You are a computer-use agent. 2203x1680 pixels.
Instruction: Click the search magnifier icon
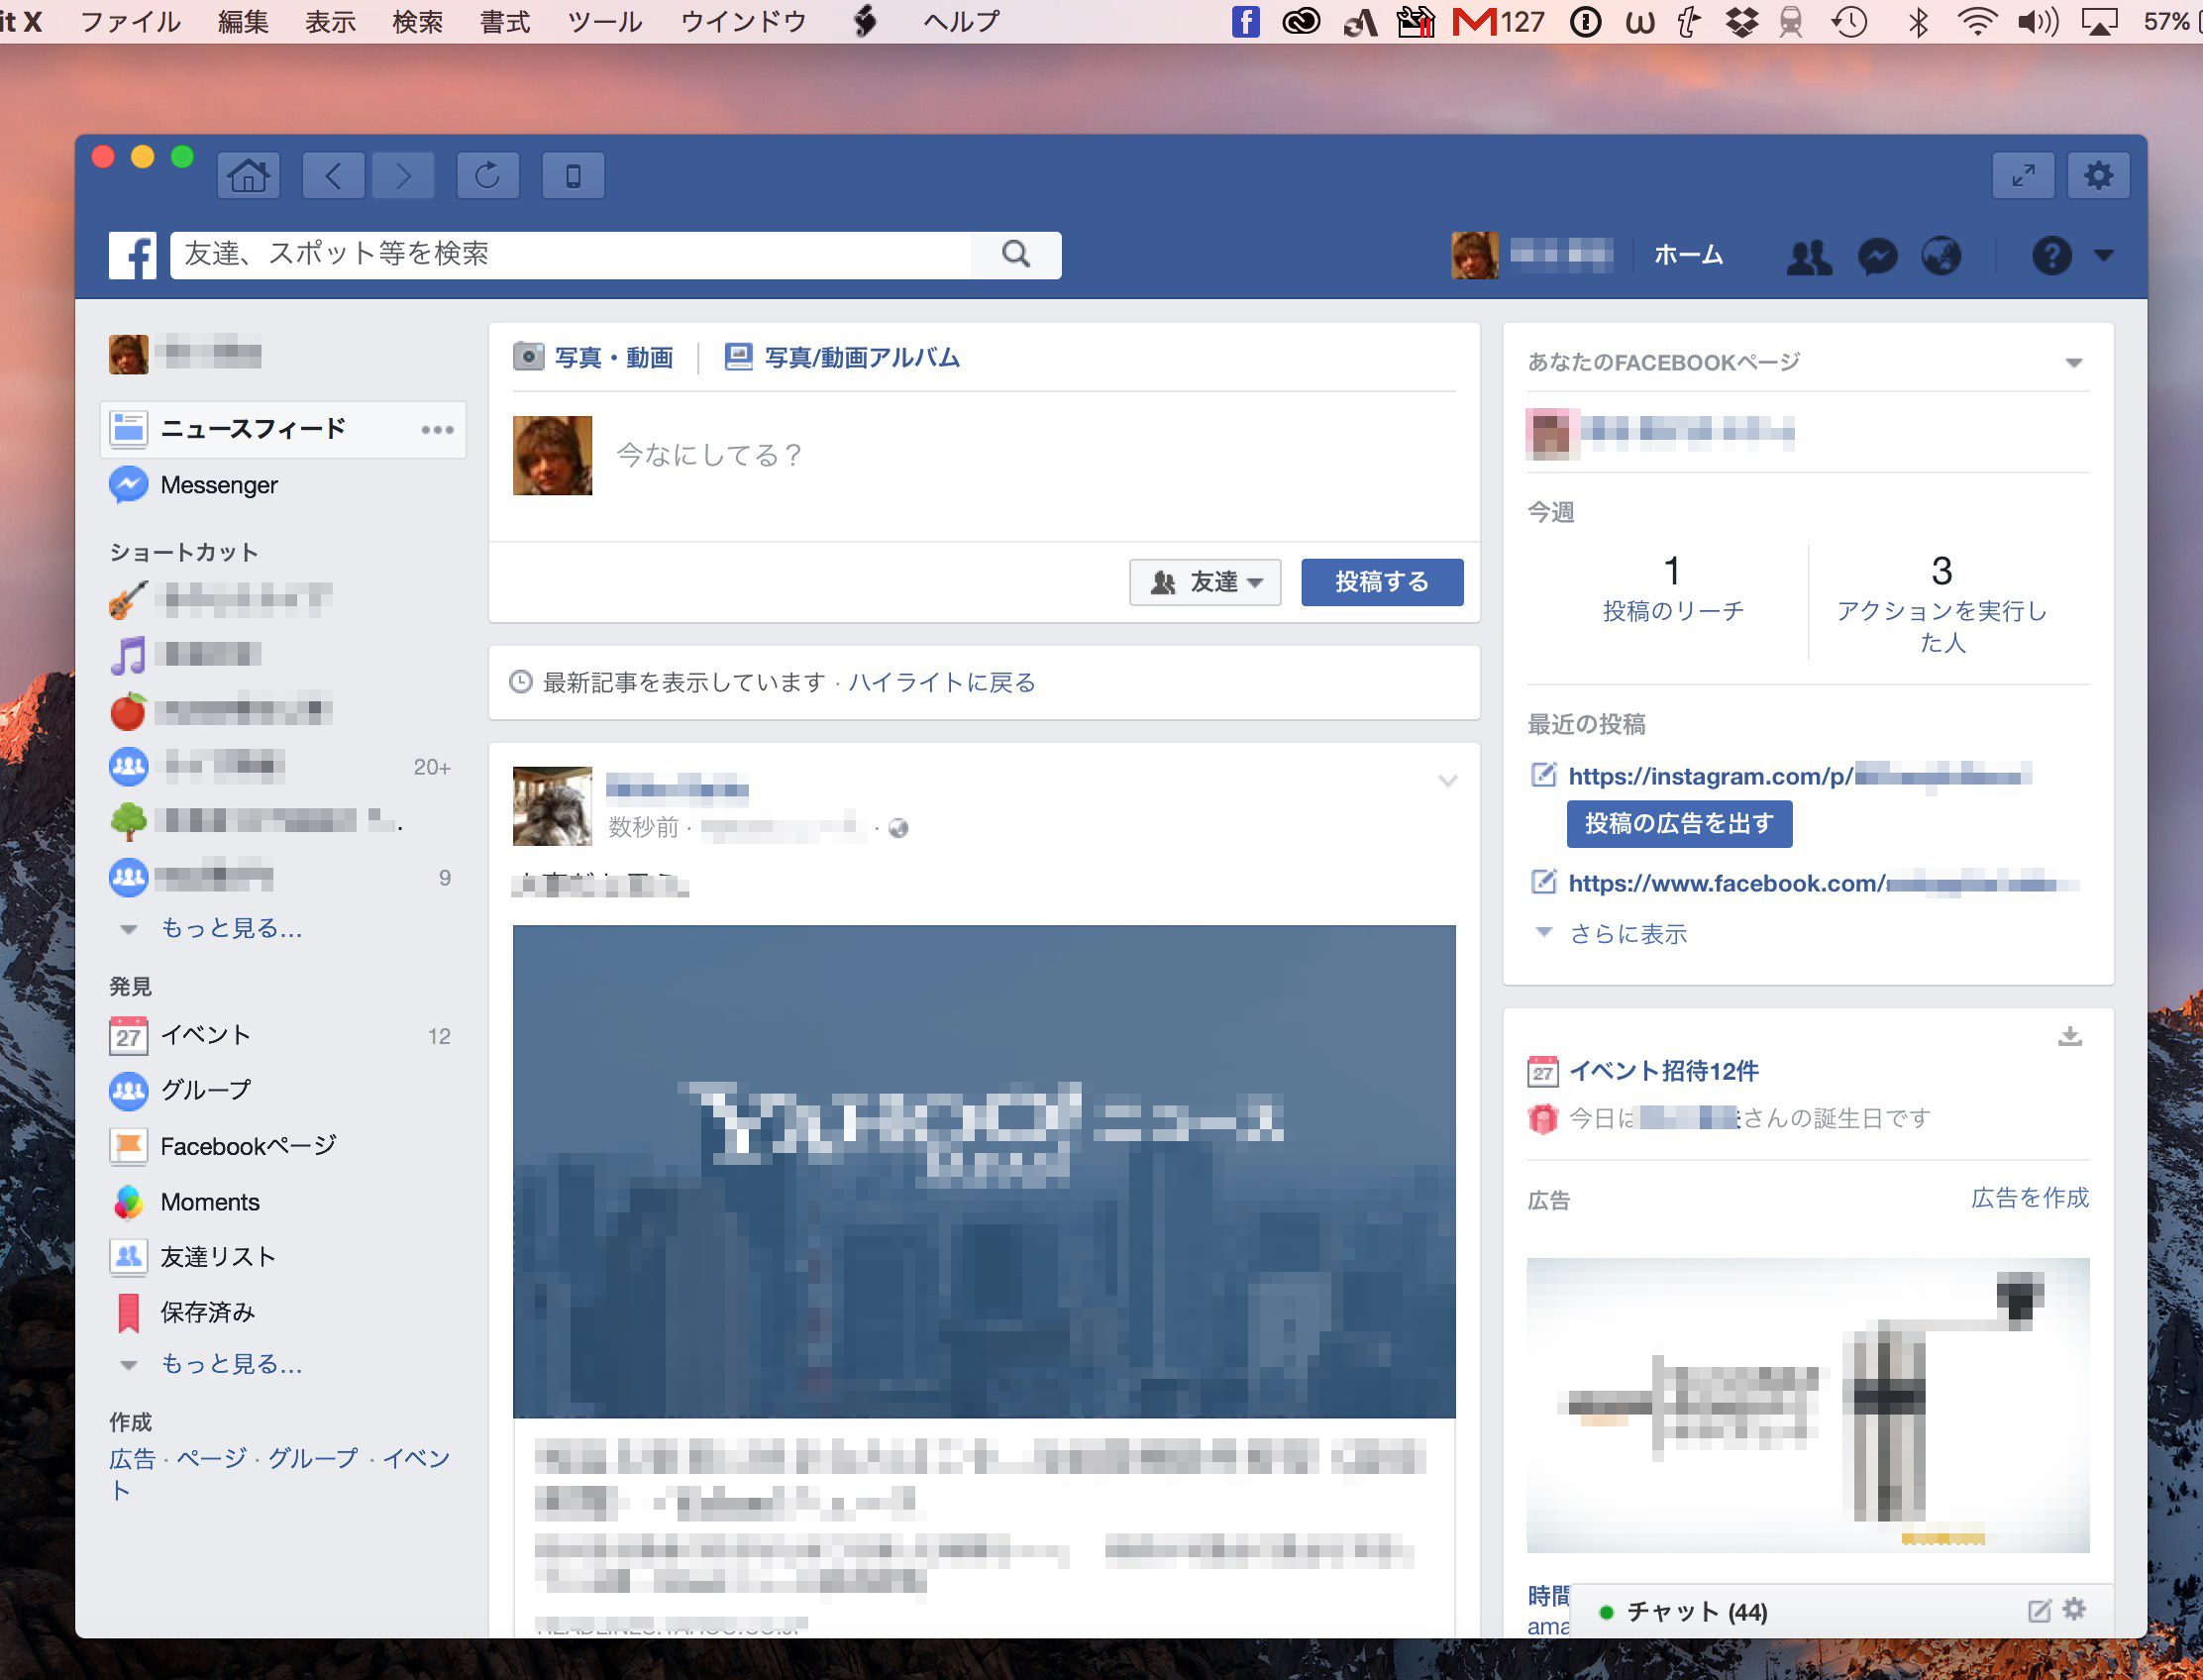(x=1016, y=254)
